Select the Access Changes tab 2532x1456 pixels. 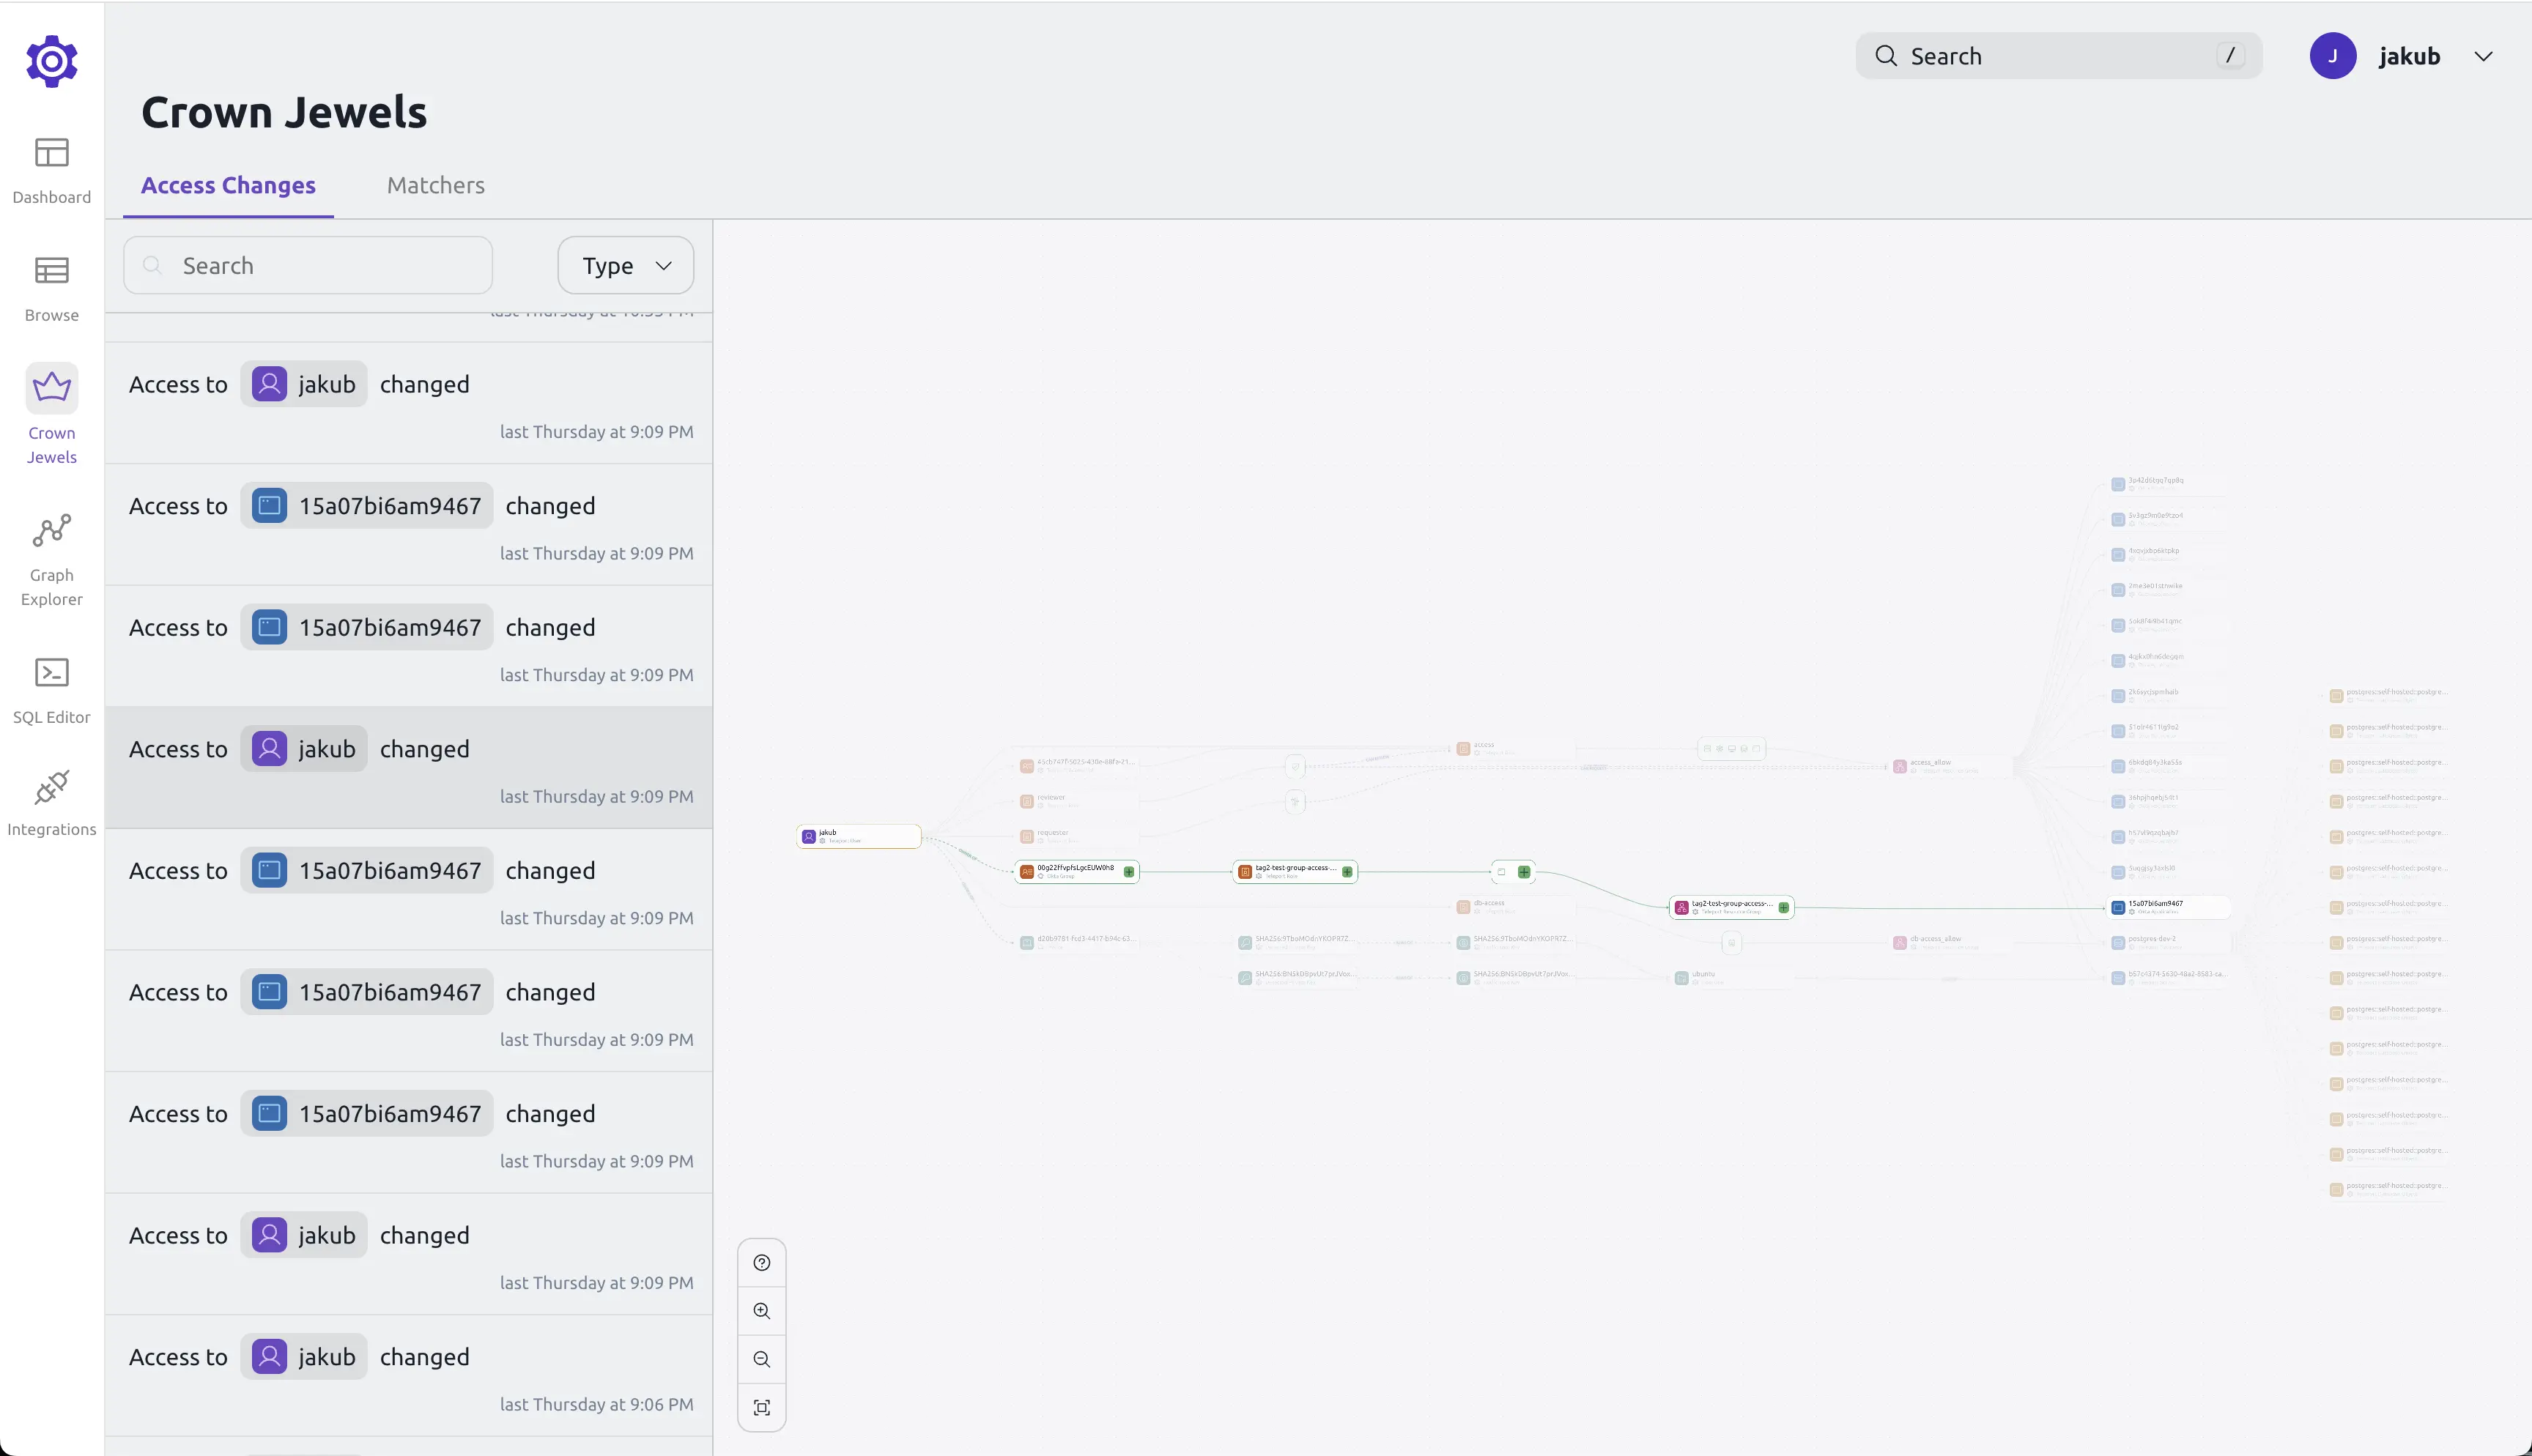[x=228, y=186]
